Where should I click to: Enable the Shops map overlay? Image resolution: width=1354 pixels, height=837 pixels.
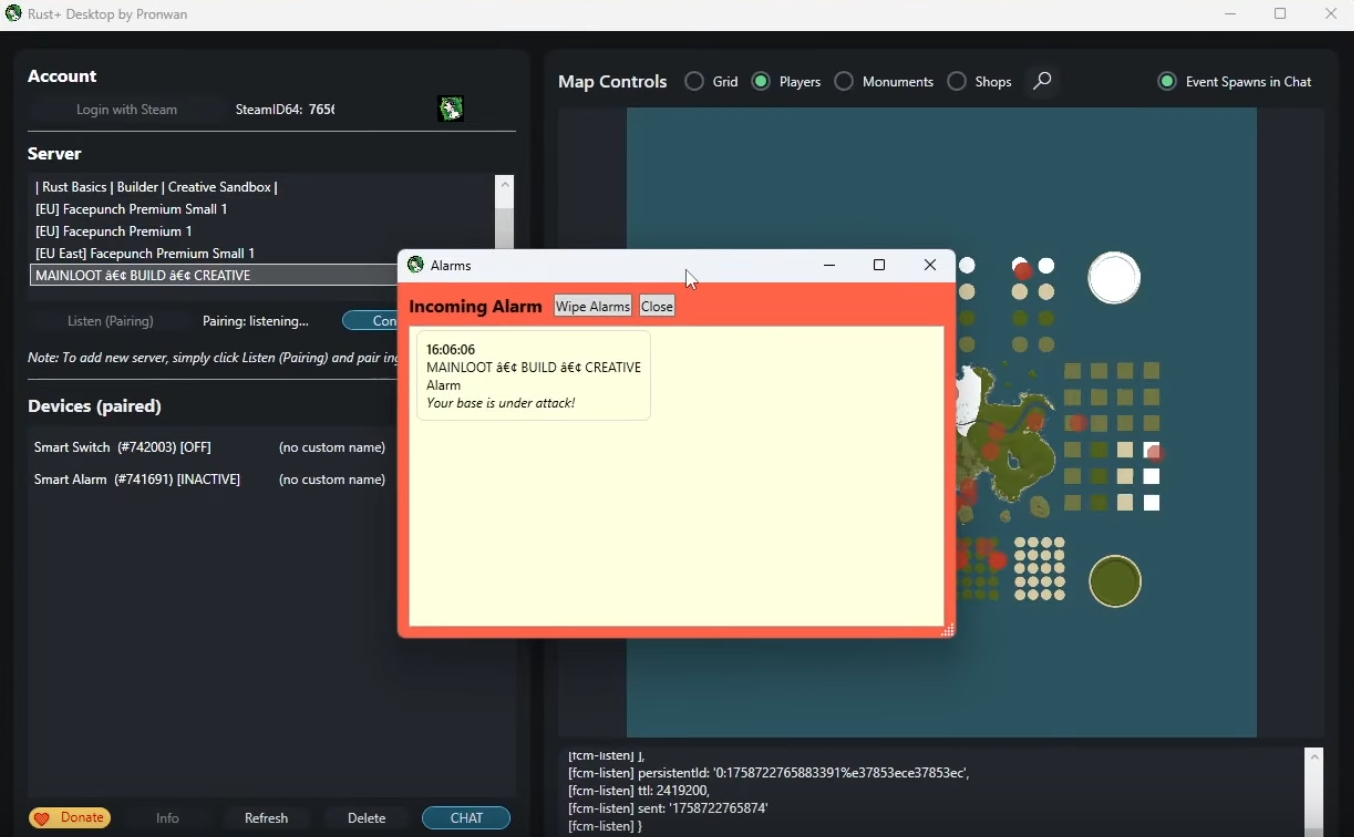[x=957, y=82]
